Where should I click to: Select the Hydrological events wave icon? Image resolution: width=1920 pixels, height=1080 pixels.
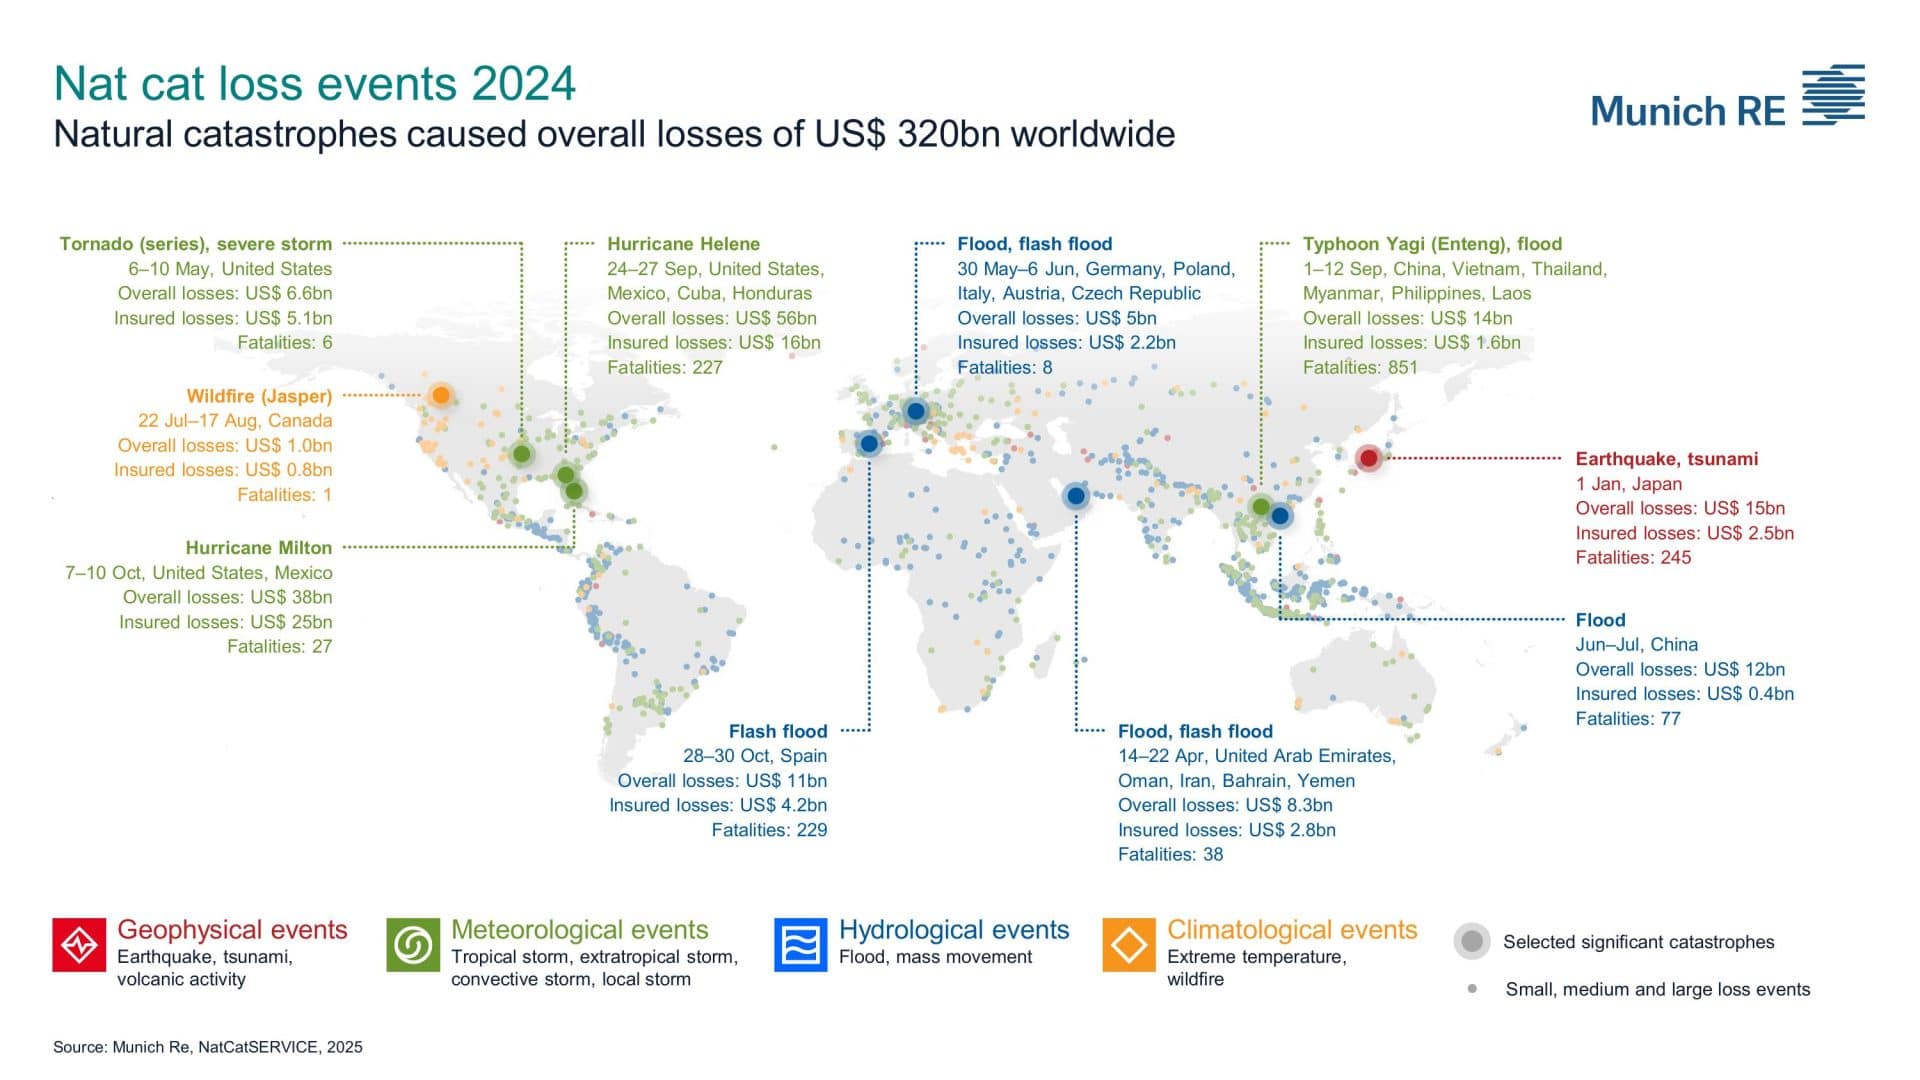[801, 943]
